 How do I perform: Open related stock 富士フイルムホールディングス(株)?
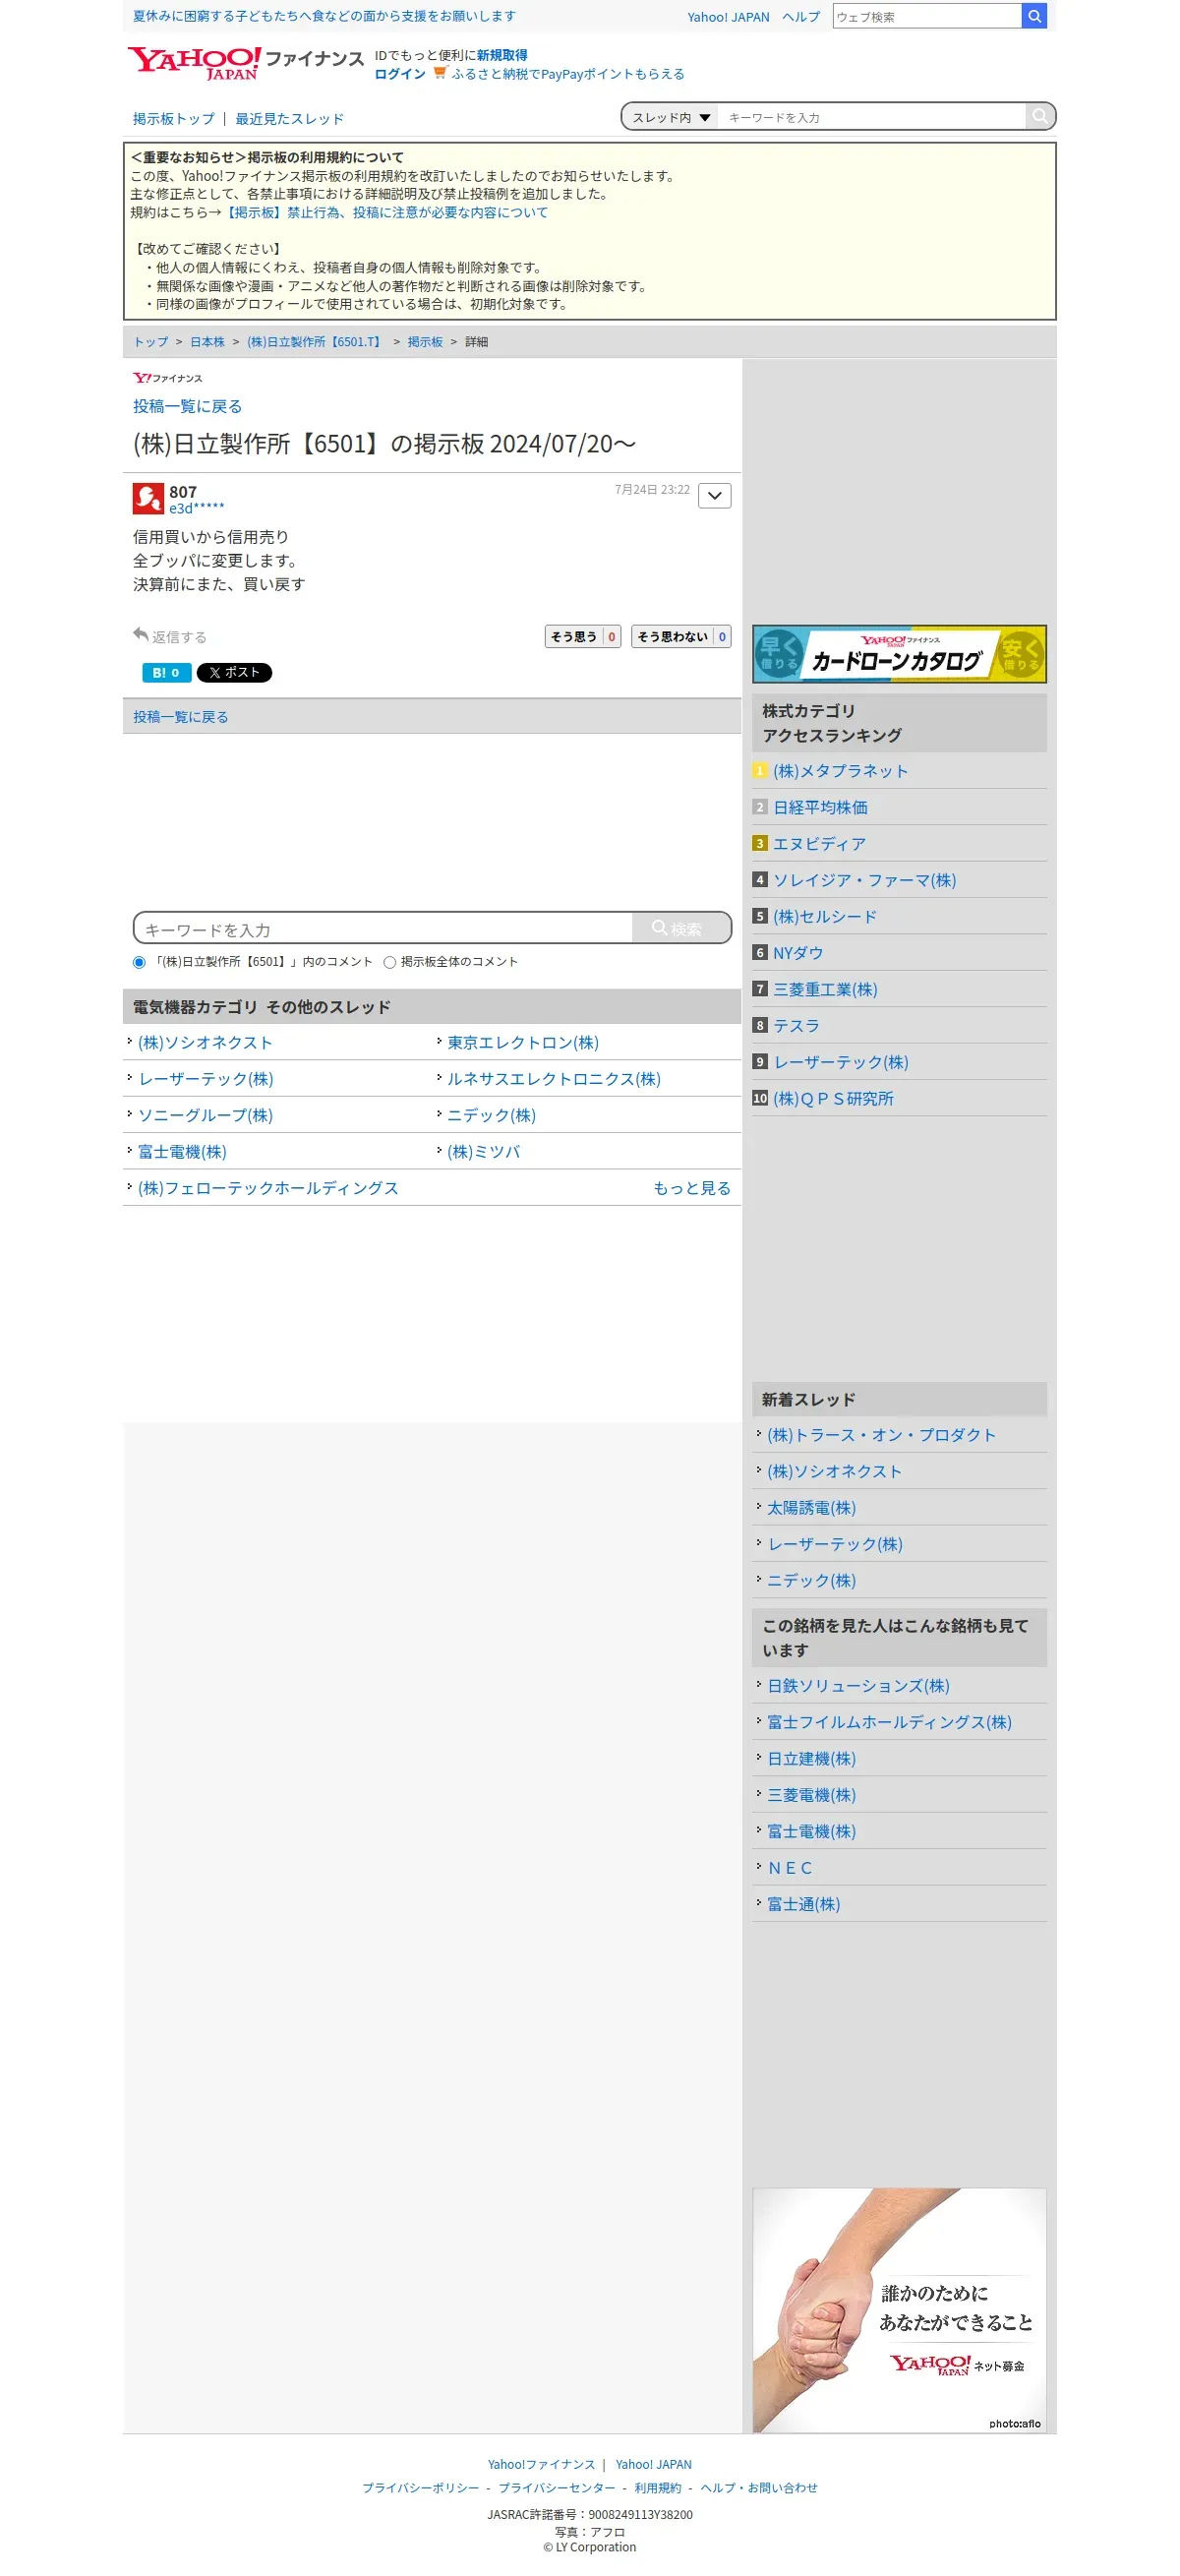889,1722
